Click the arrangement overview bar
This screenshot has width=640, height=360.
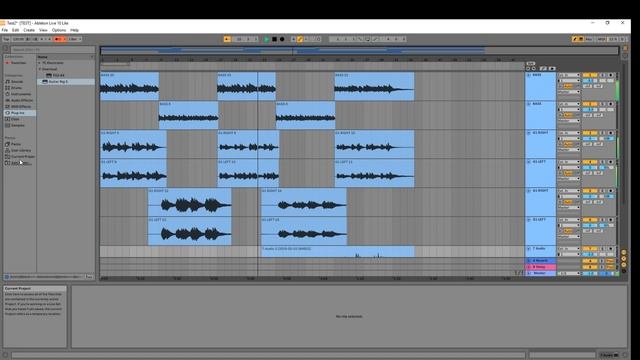click(x=359, y=51)
